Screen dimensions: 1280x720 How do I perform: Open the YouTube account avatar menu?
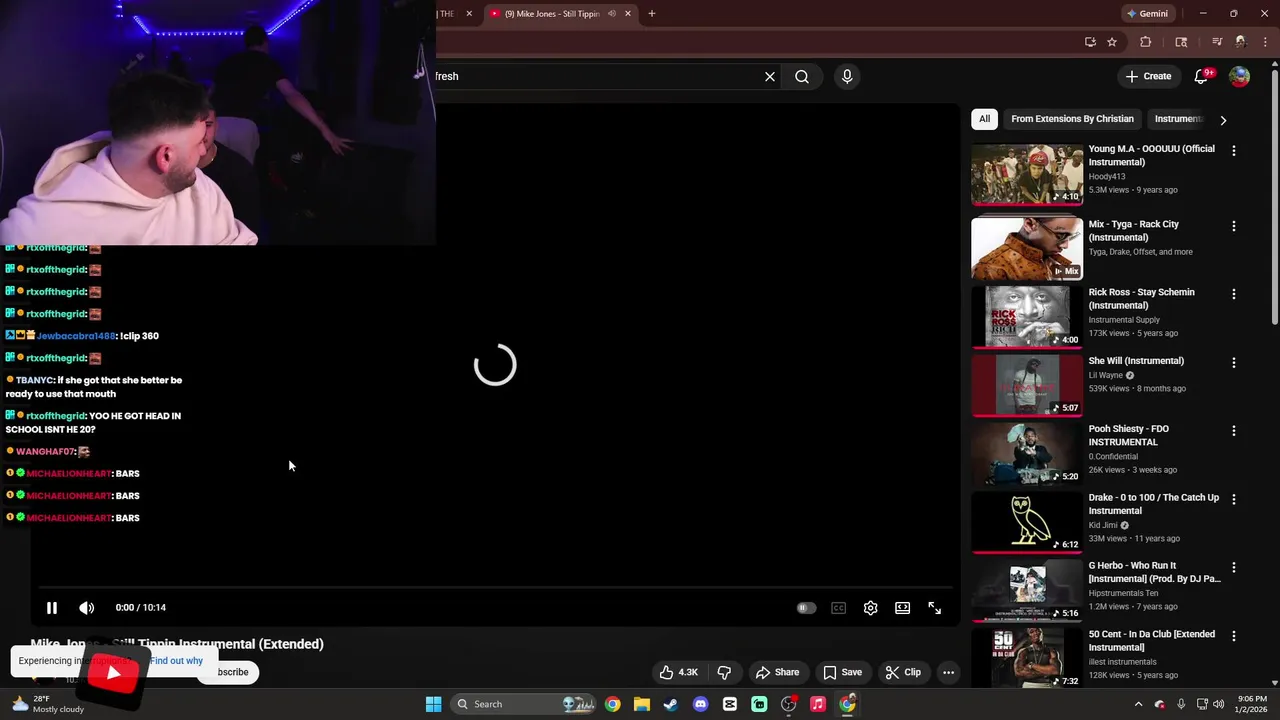[1239, 76]
